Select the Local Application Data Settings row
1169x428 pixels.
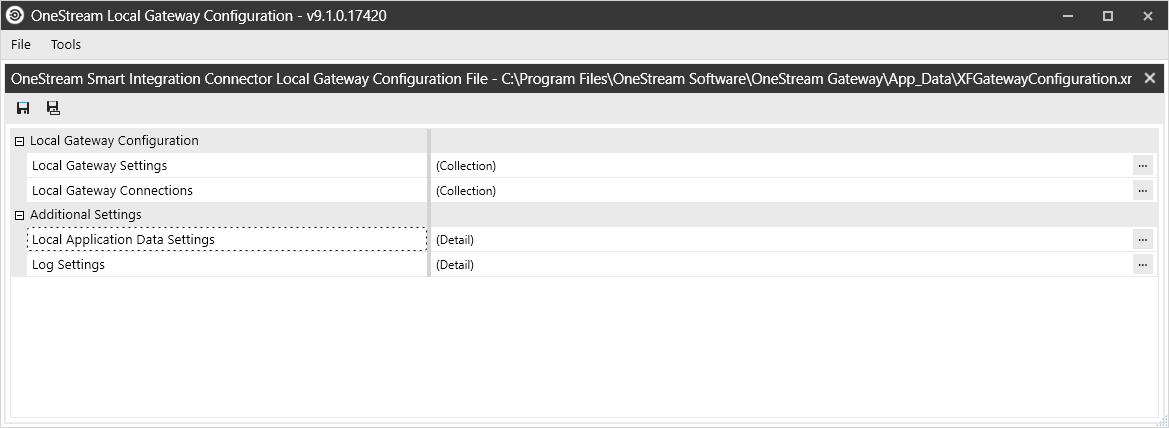point(123,240)
